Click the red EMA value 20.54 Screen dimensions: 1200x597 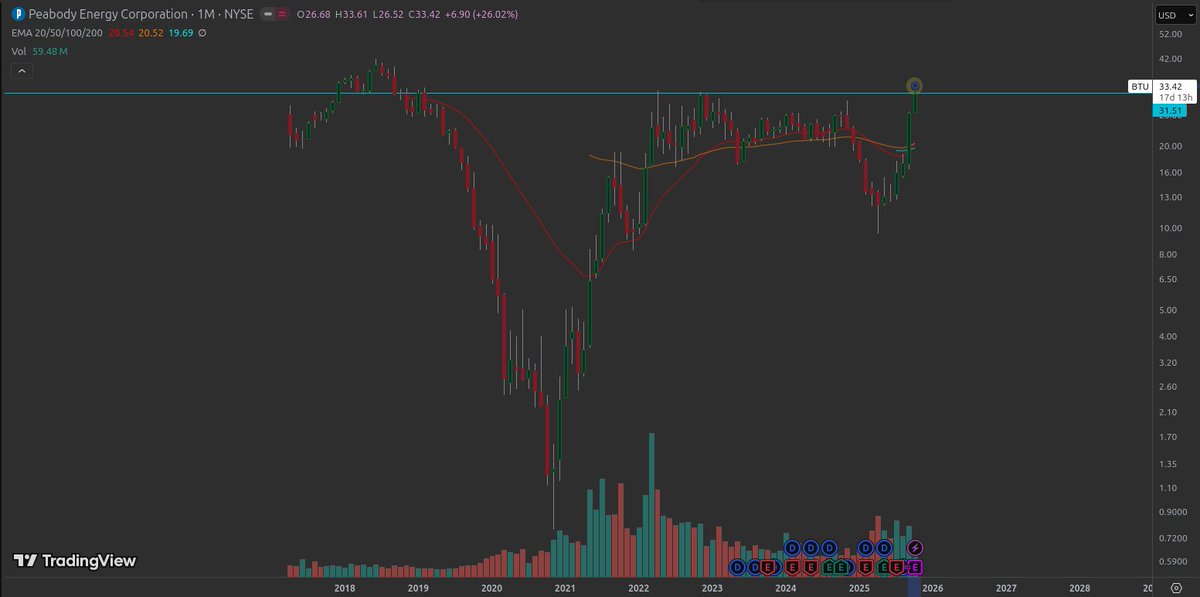[x=121, y=33]
